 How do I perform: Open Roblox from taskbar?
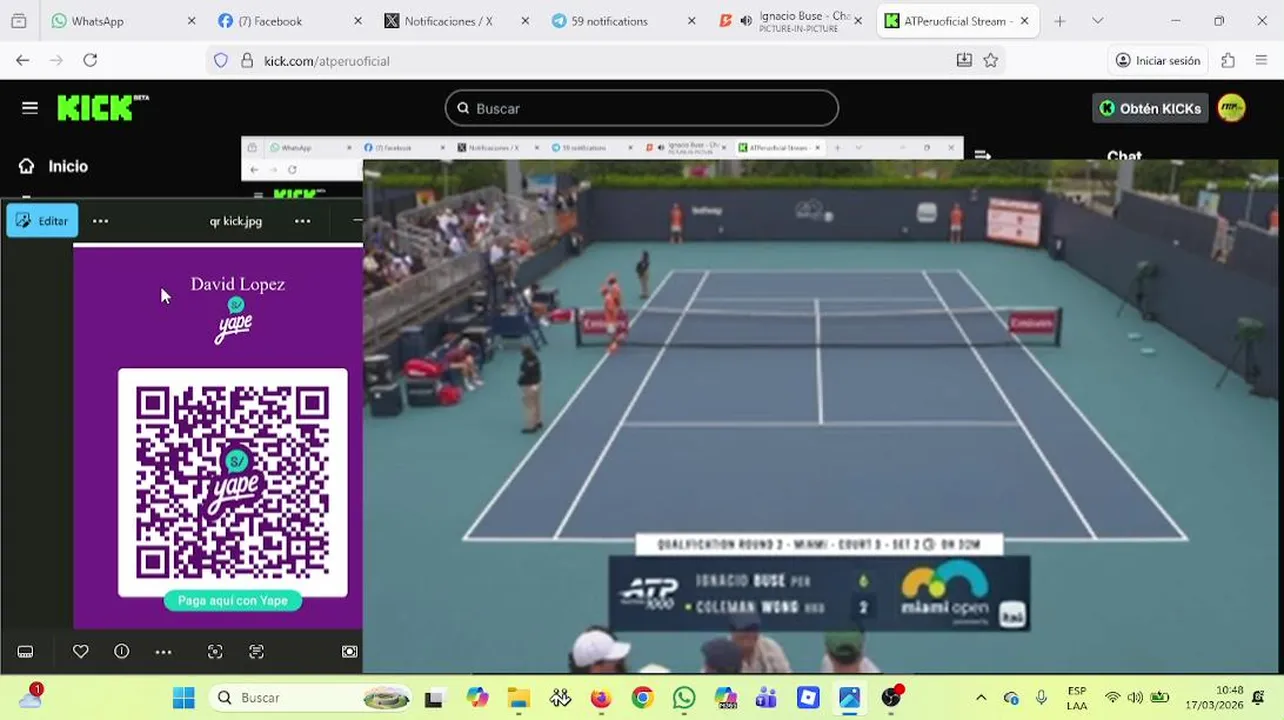(x=808, y=698)
